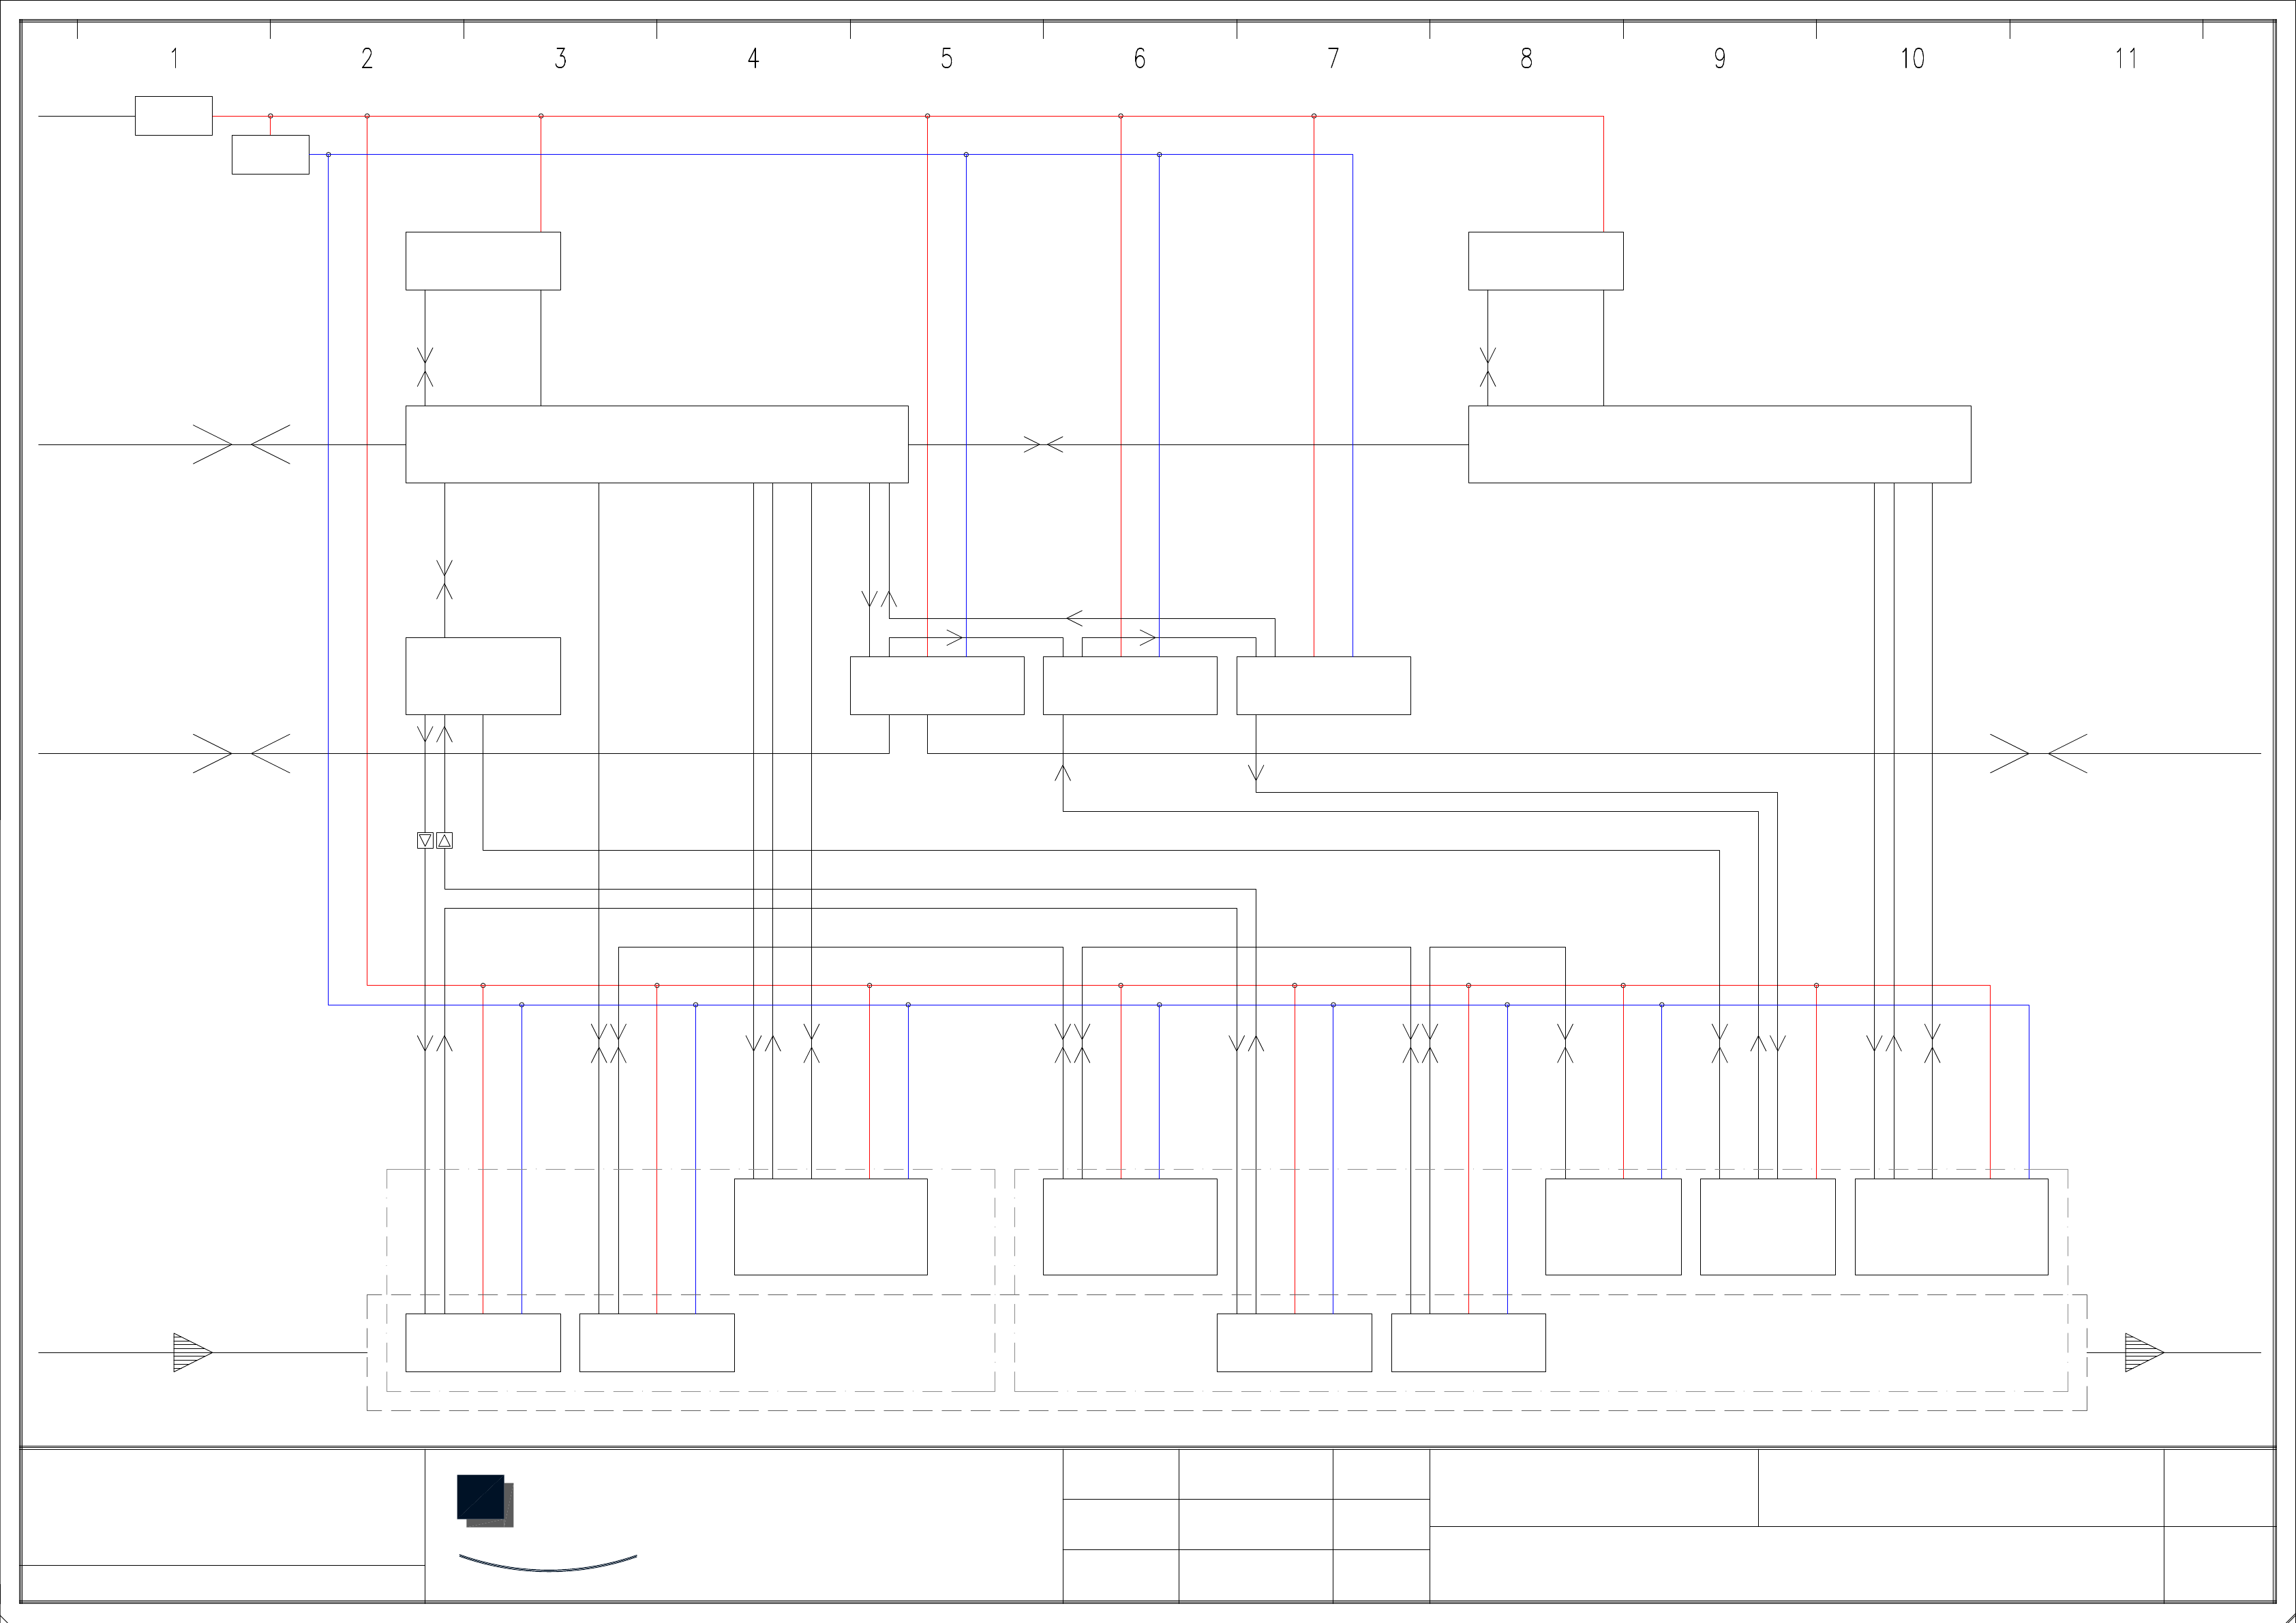Click the connector symbol between the two wide boxes
Screen dimensions: 2296x1623
click(x=1043, y=444)
